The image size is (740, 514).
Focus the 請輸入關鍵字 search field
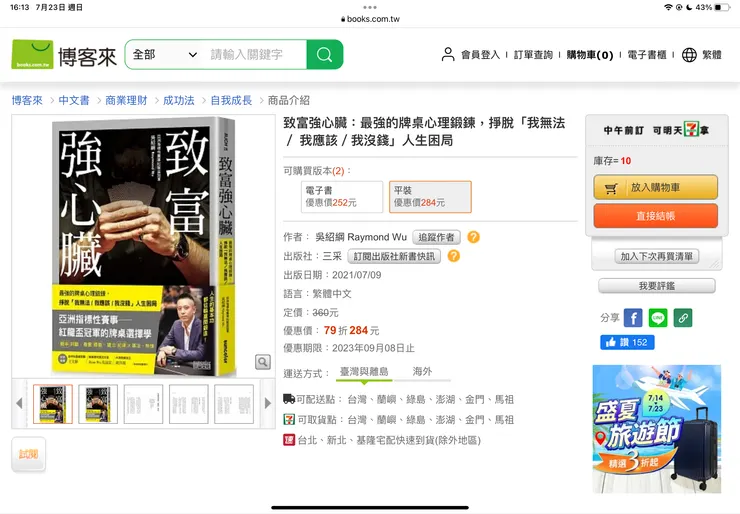[x=255, y=54]
